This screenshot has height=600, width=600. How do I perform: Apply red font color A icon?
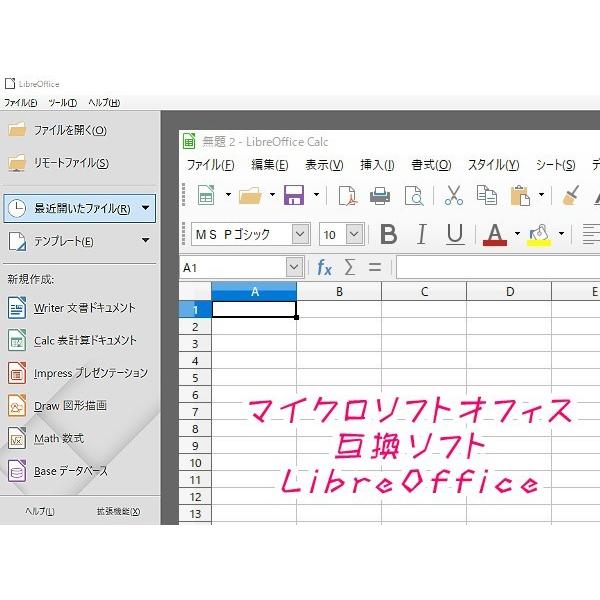[495, 234]
